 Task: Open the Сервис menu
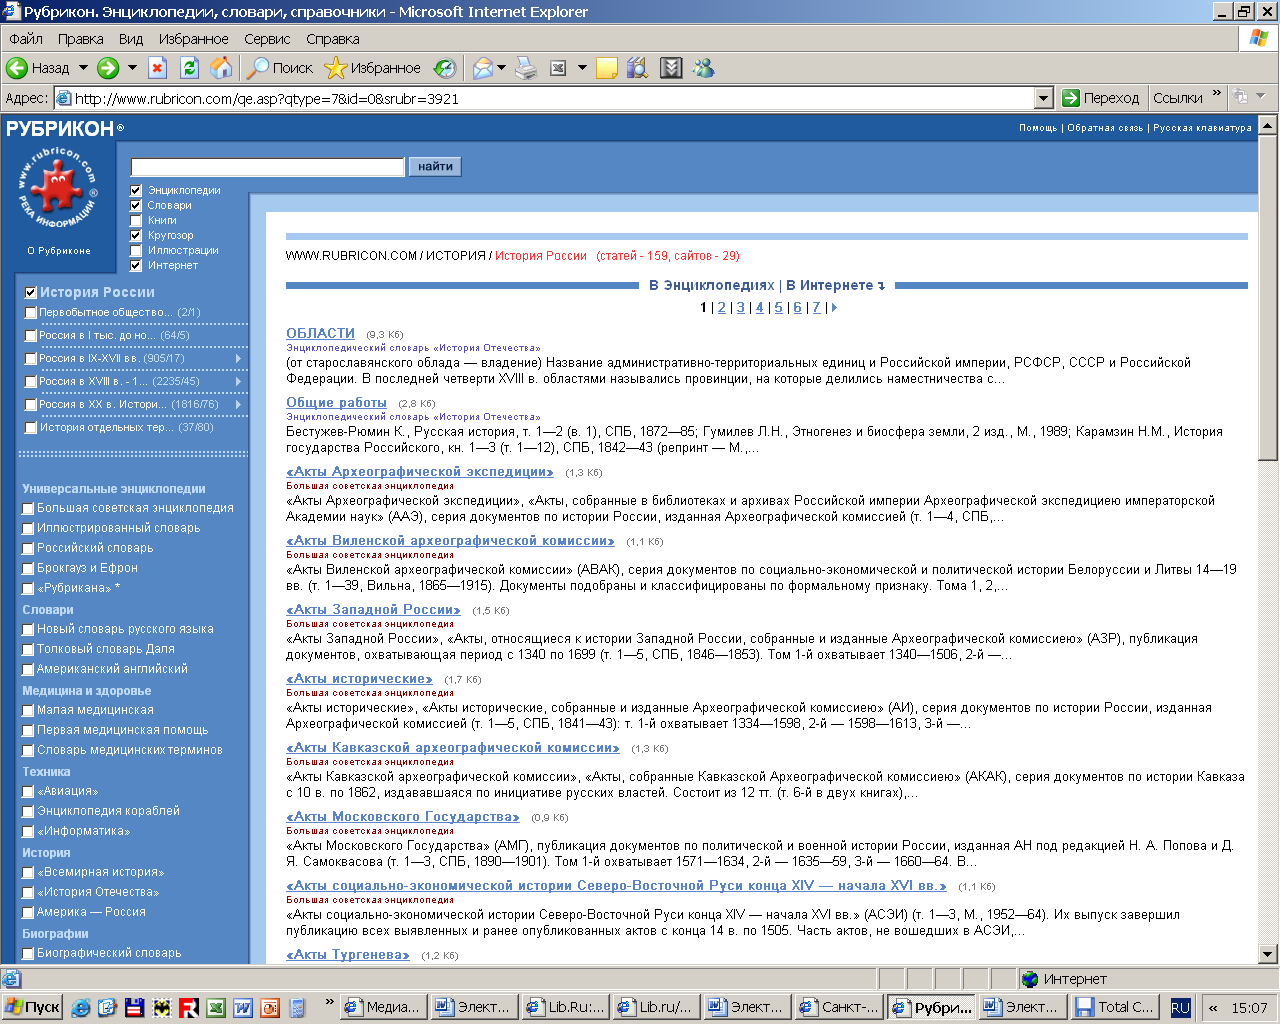point(267,39)
